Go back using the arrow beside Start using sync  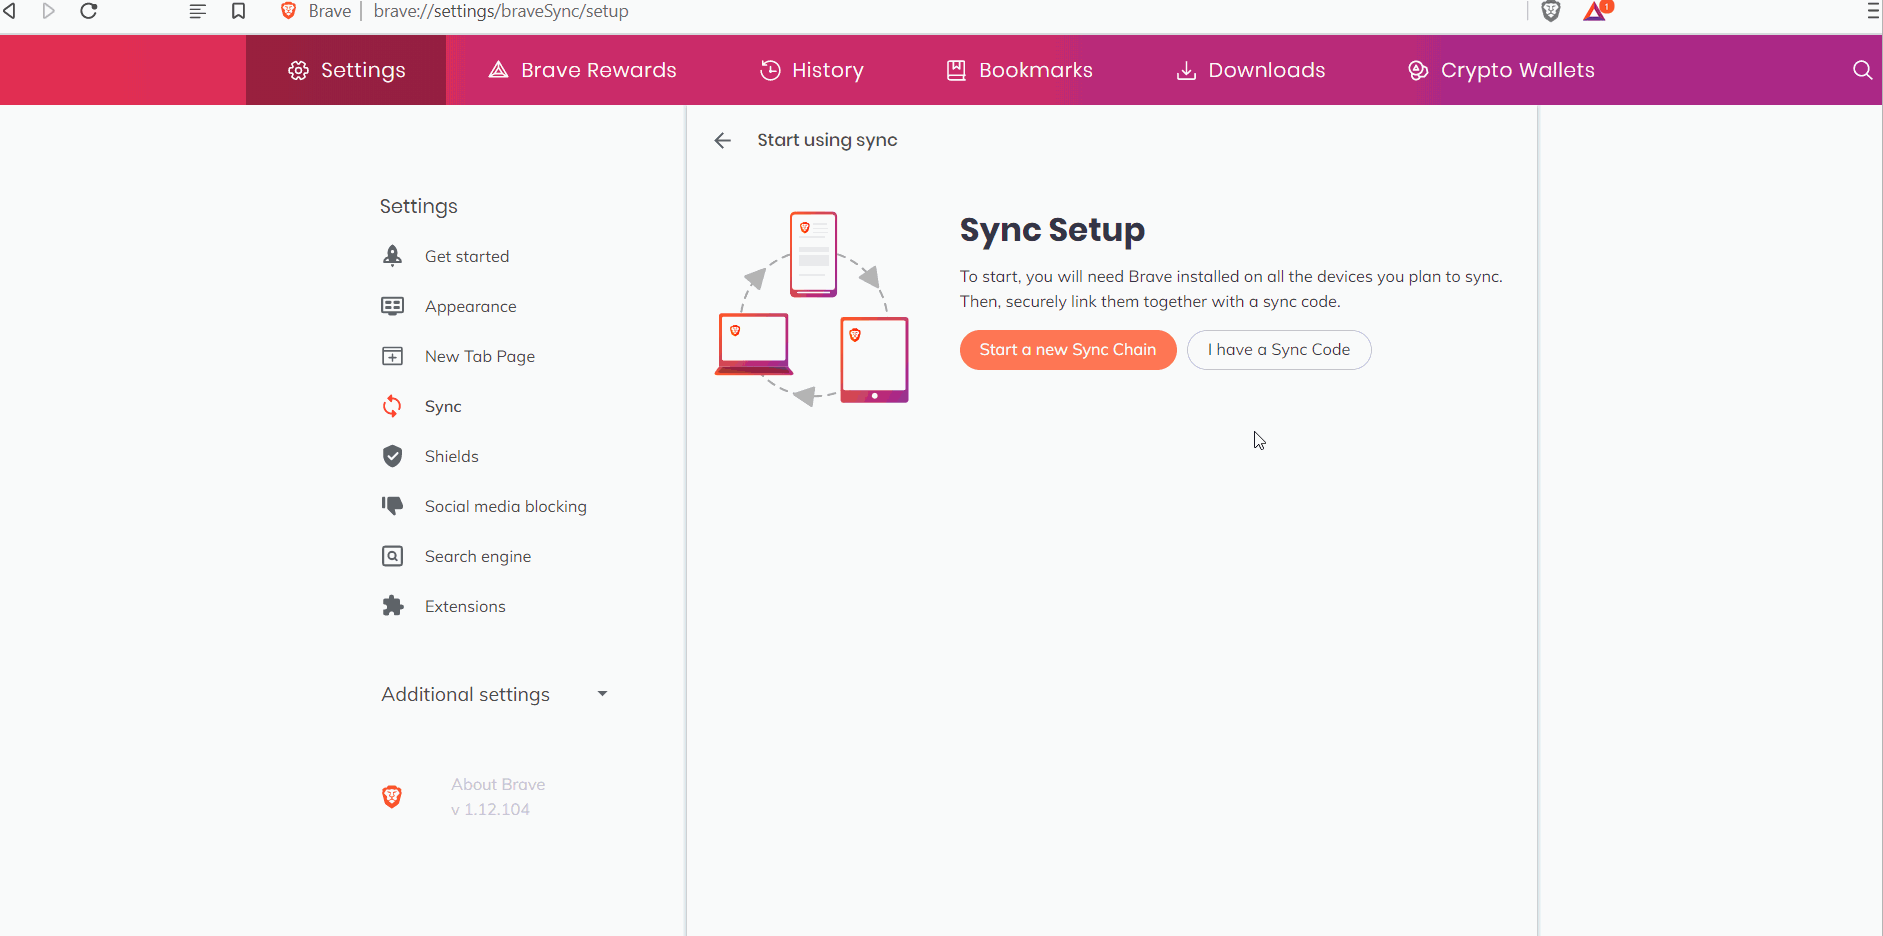click(x=722, y=140)
